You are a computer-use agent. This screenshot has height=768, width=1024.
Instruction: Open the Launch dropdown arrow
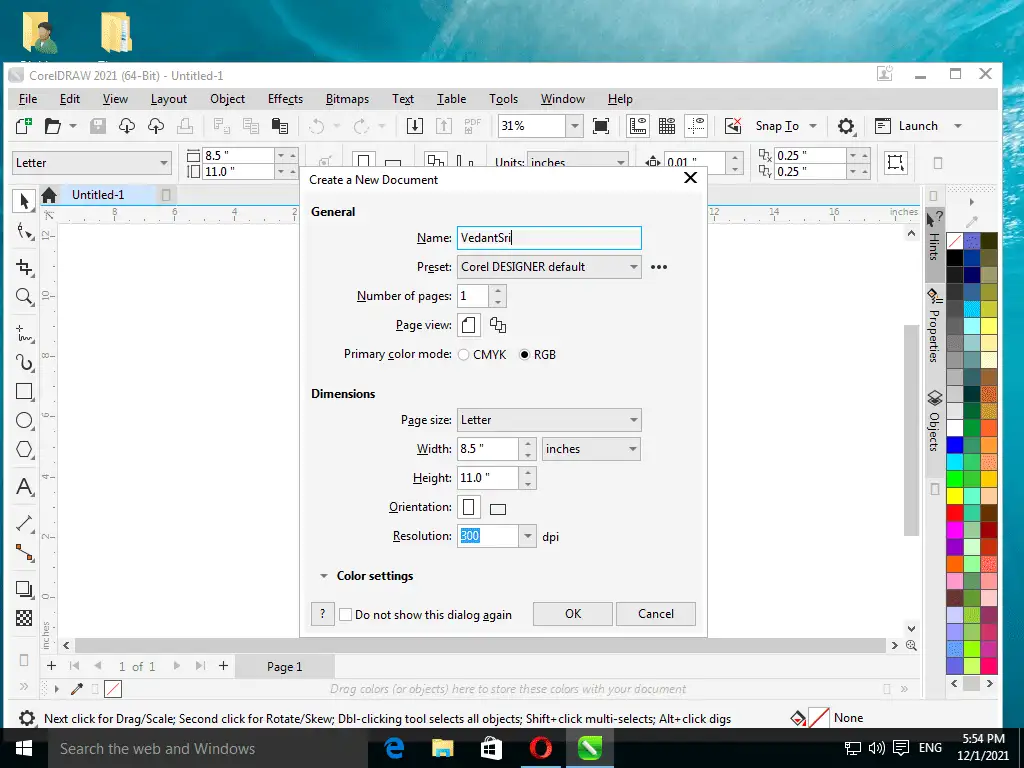958,126
